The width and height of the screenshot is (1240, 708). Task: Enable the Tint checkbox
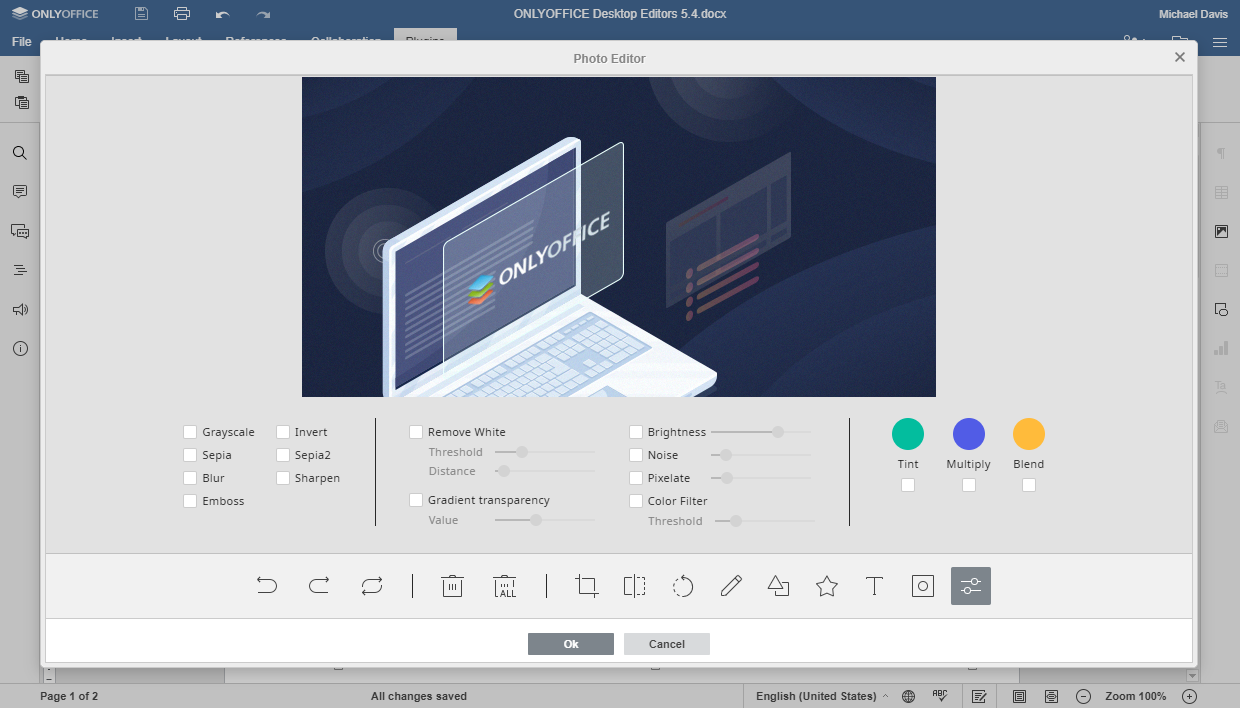click(x=908, y=485)
